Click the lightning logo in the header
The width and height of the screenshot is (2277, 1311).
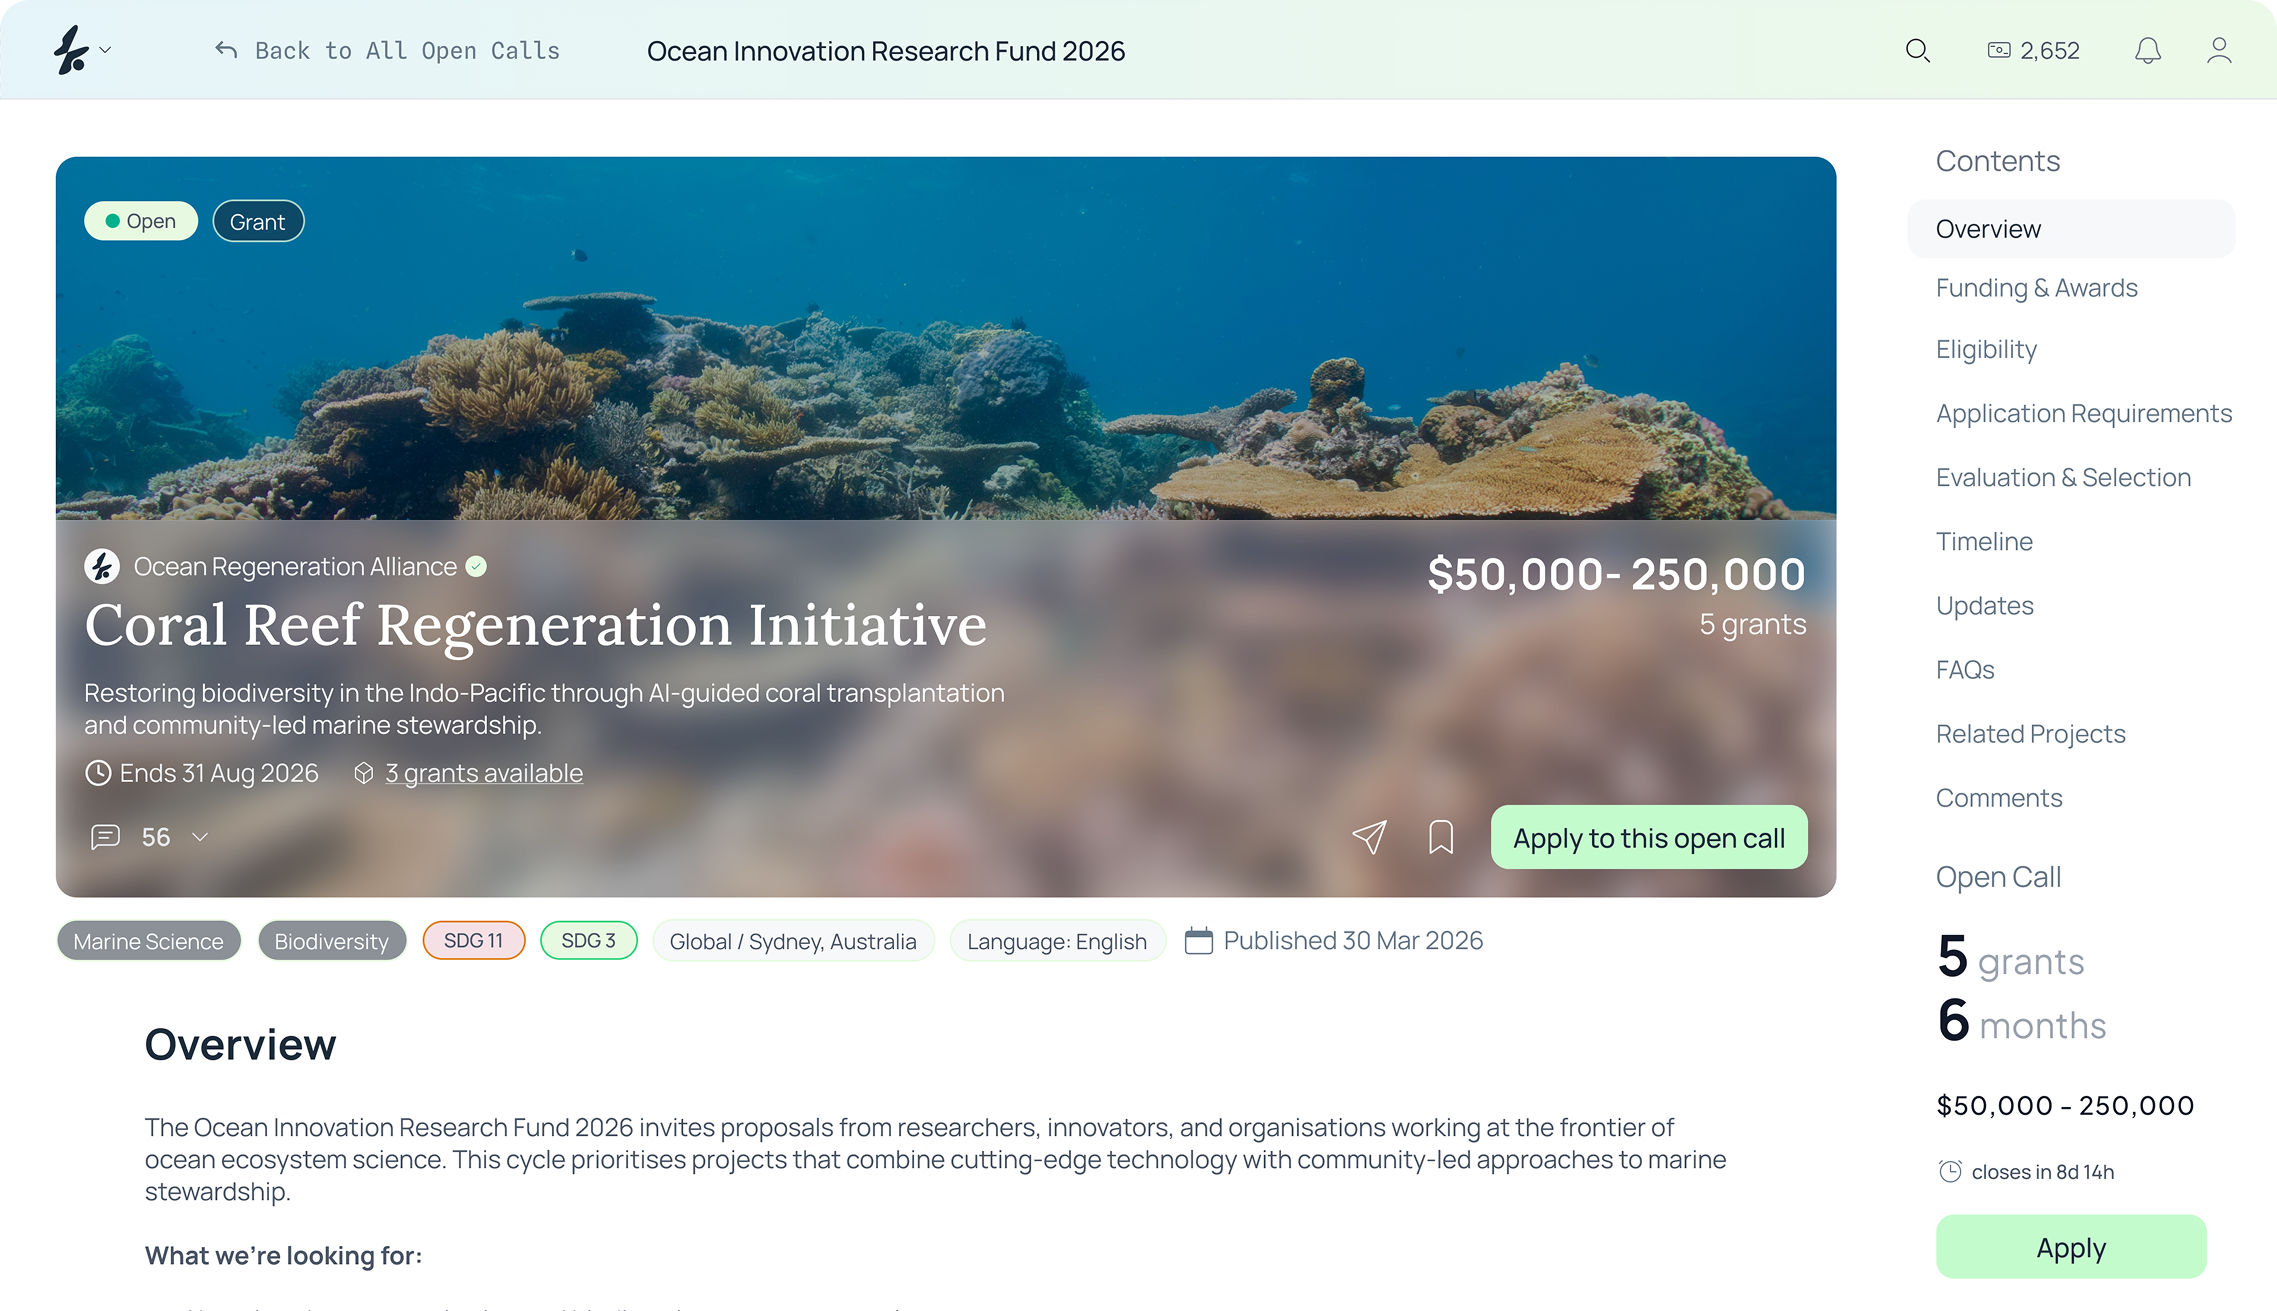pos(70,50)
